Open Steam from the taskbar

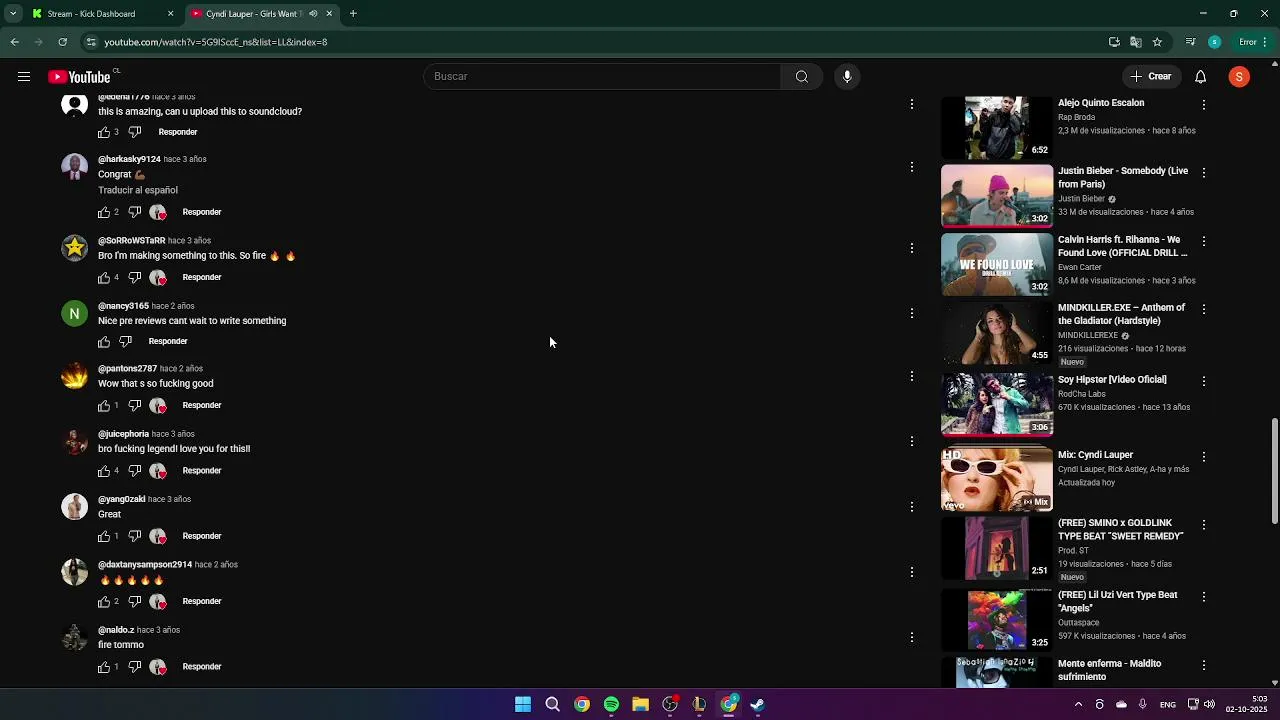(758, 705)
